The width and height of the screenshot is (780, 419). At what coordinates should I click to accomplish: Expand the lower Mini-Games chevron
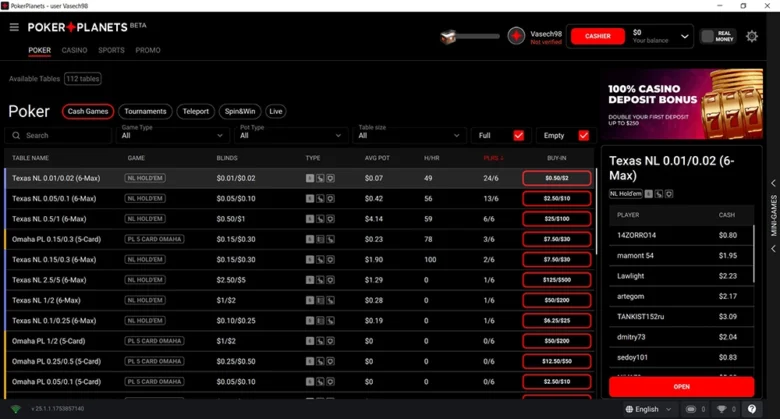click(x=774, y=249)
